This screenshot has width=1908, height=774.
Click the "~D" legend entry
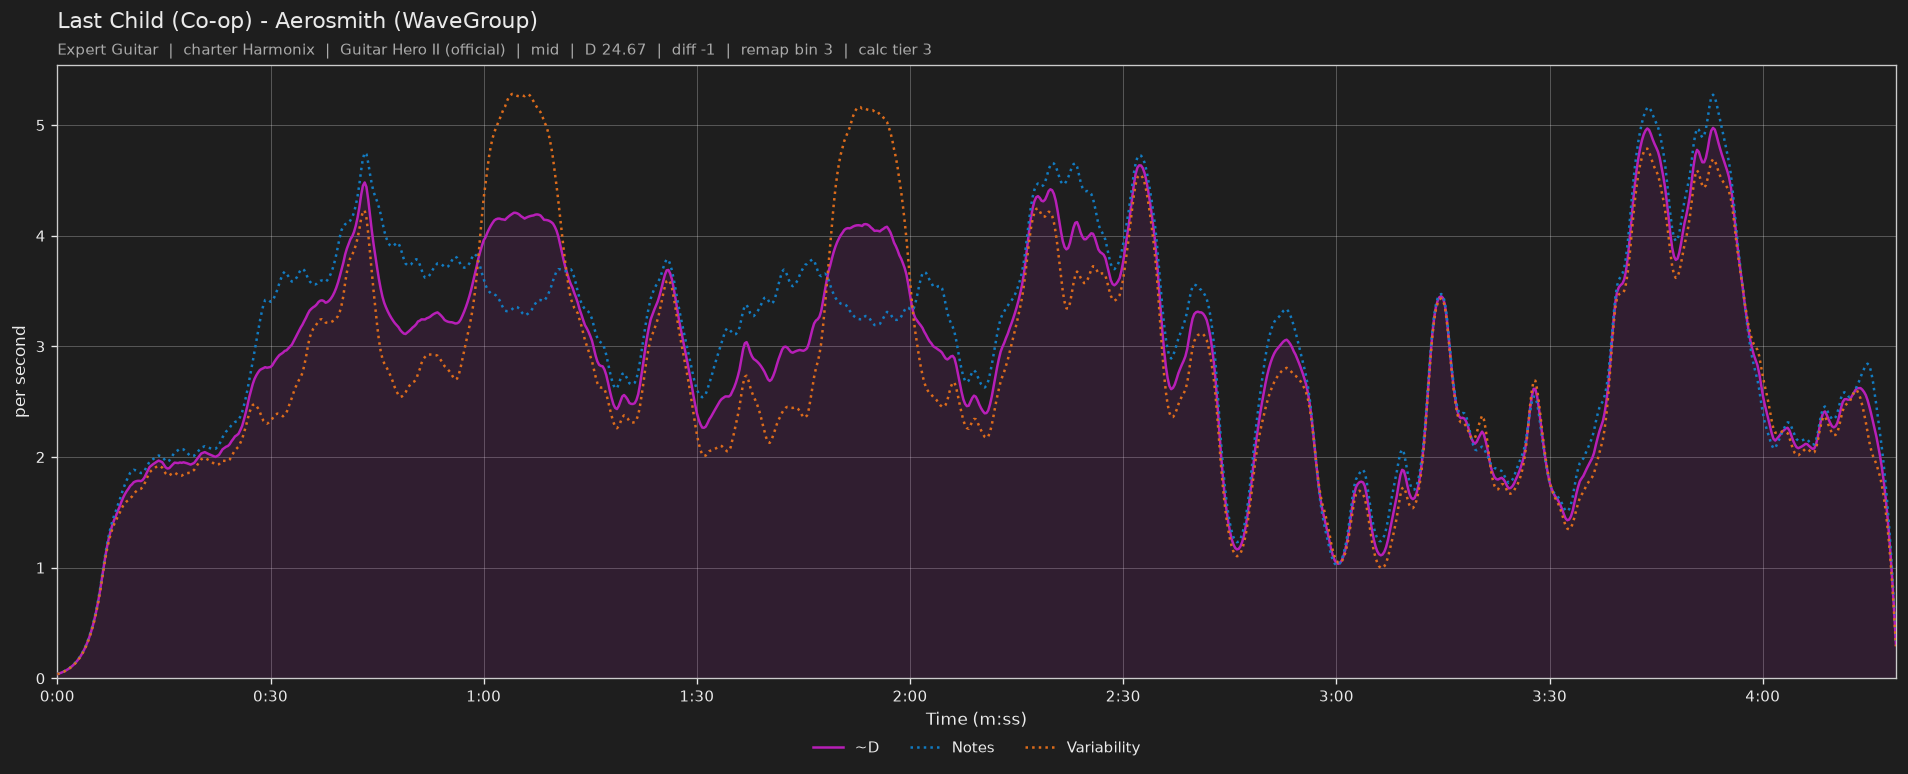(846, 748)
